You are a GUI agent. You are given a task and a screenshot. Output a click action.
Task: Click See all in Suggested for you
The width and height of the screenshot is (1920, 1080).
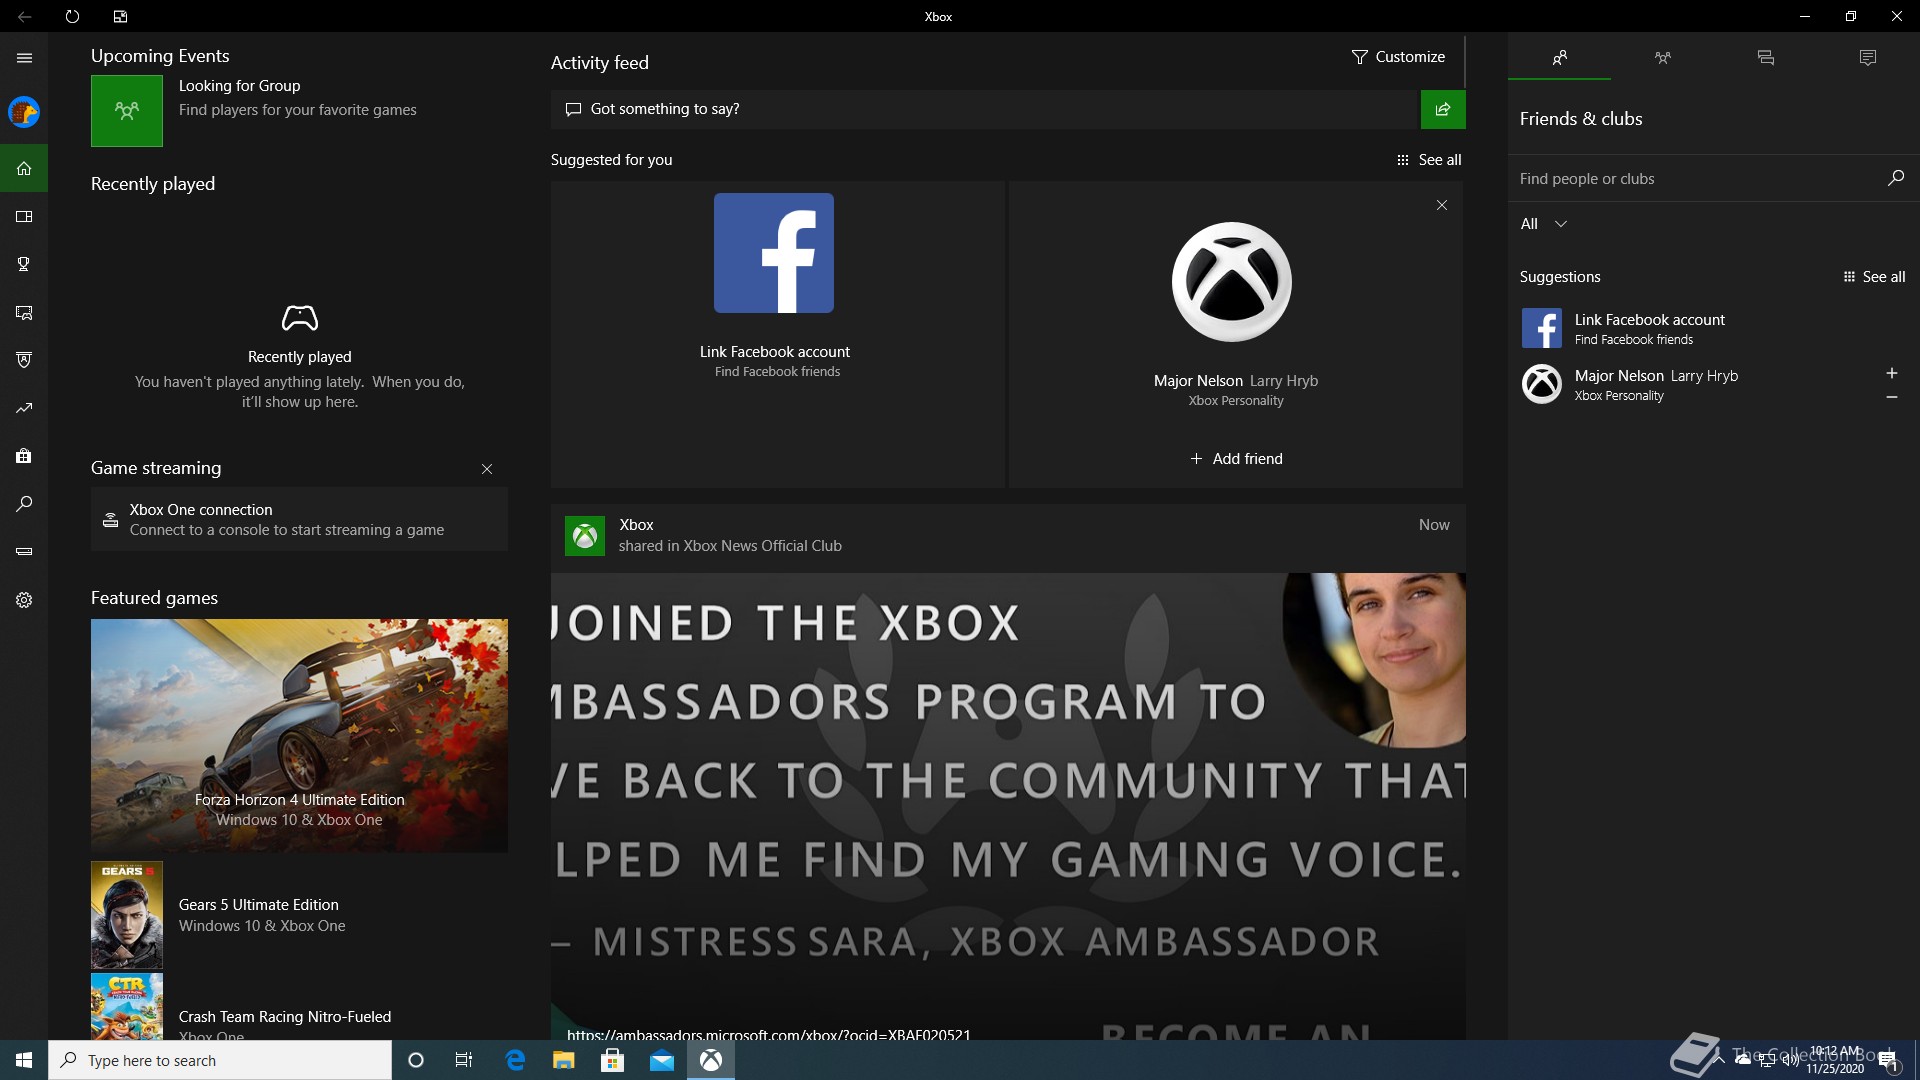(x=1429, y=160)
